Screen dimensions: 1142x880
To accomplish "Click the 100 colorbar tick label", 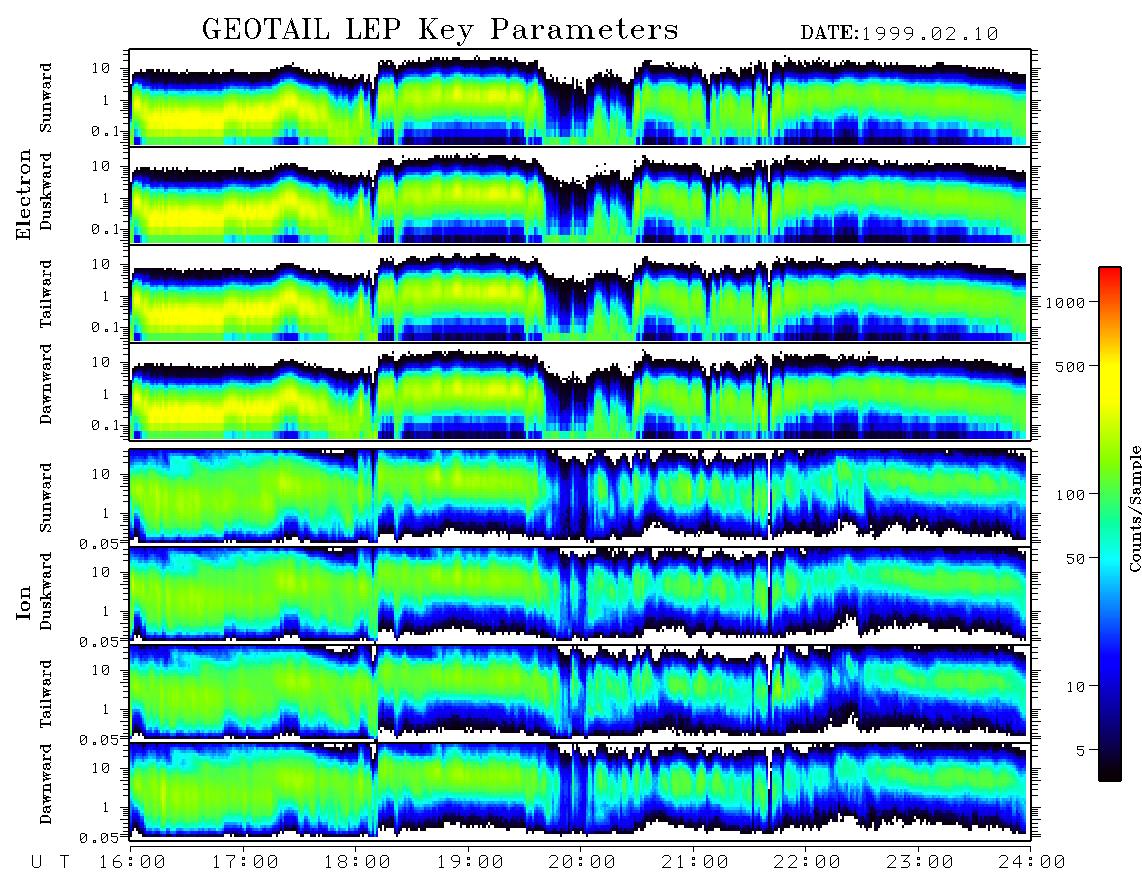I will [1071, 495].
